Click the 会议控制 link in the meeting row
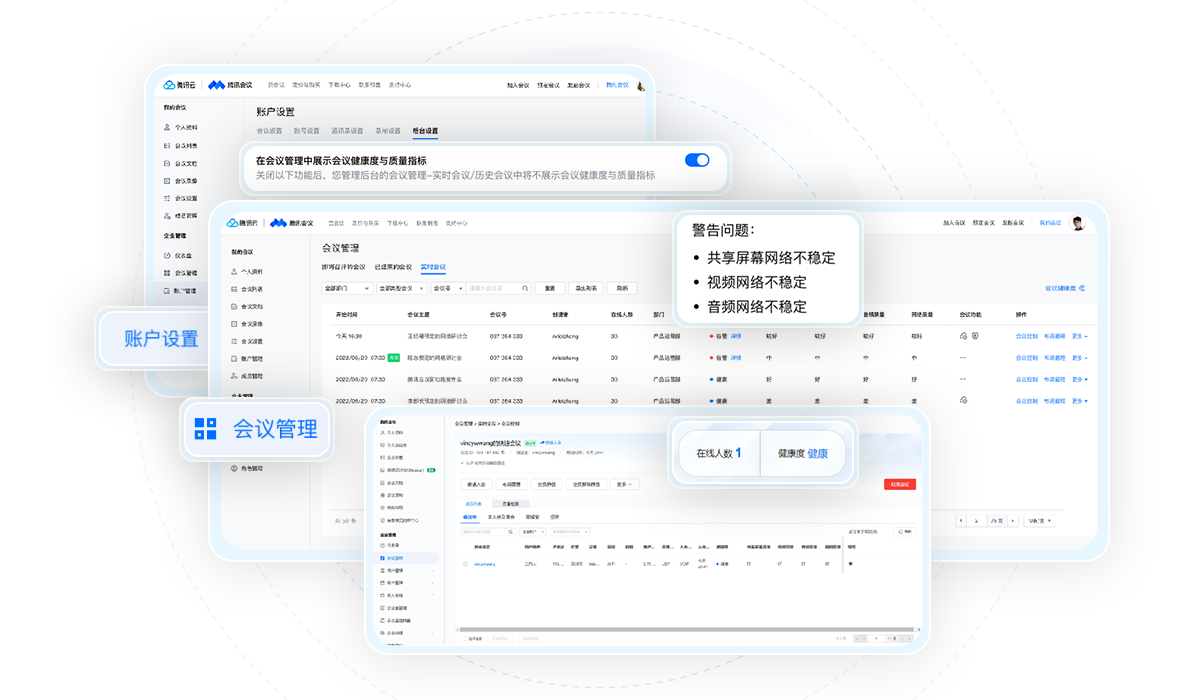Image resolution: width=1200 pixels, height=700 pixels. point(1027,336)
